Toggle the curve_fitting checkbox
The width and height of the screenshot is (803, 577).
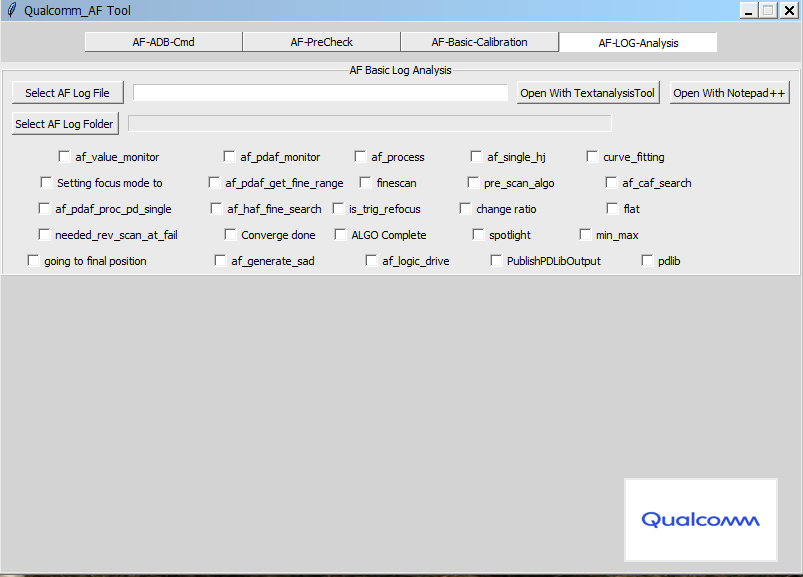pyautogui.click(x=593, y=157)
